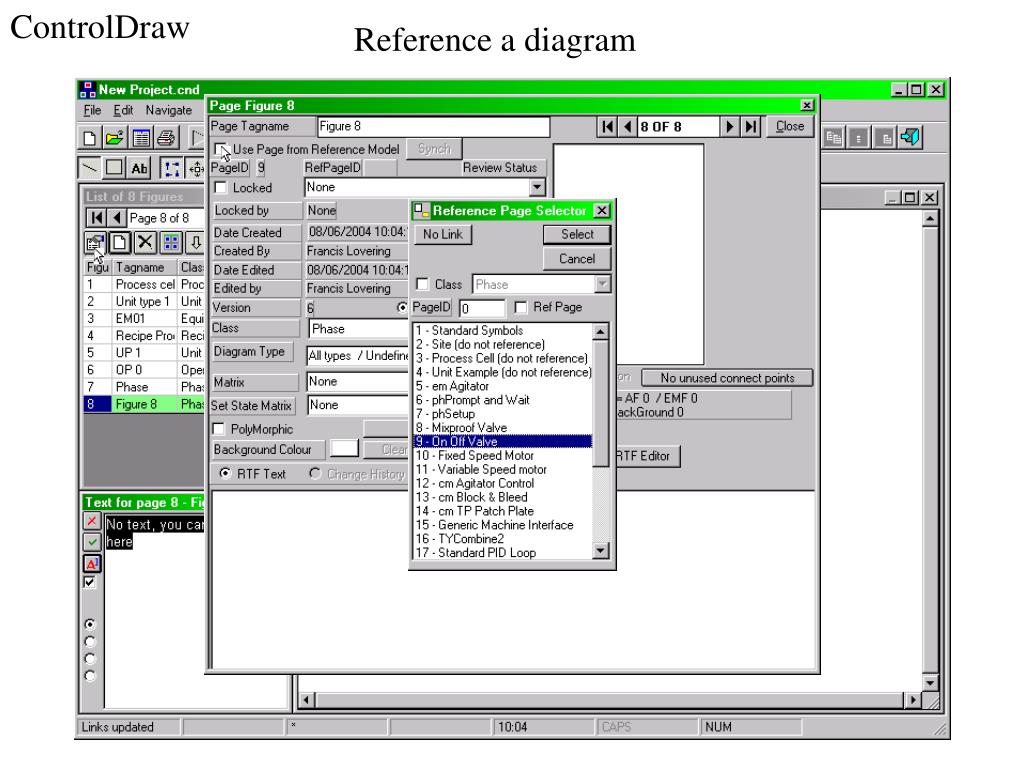Print using the printer toolbar icon

[x=167, y=138]
